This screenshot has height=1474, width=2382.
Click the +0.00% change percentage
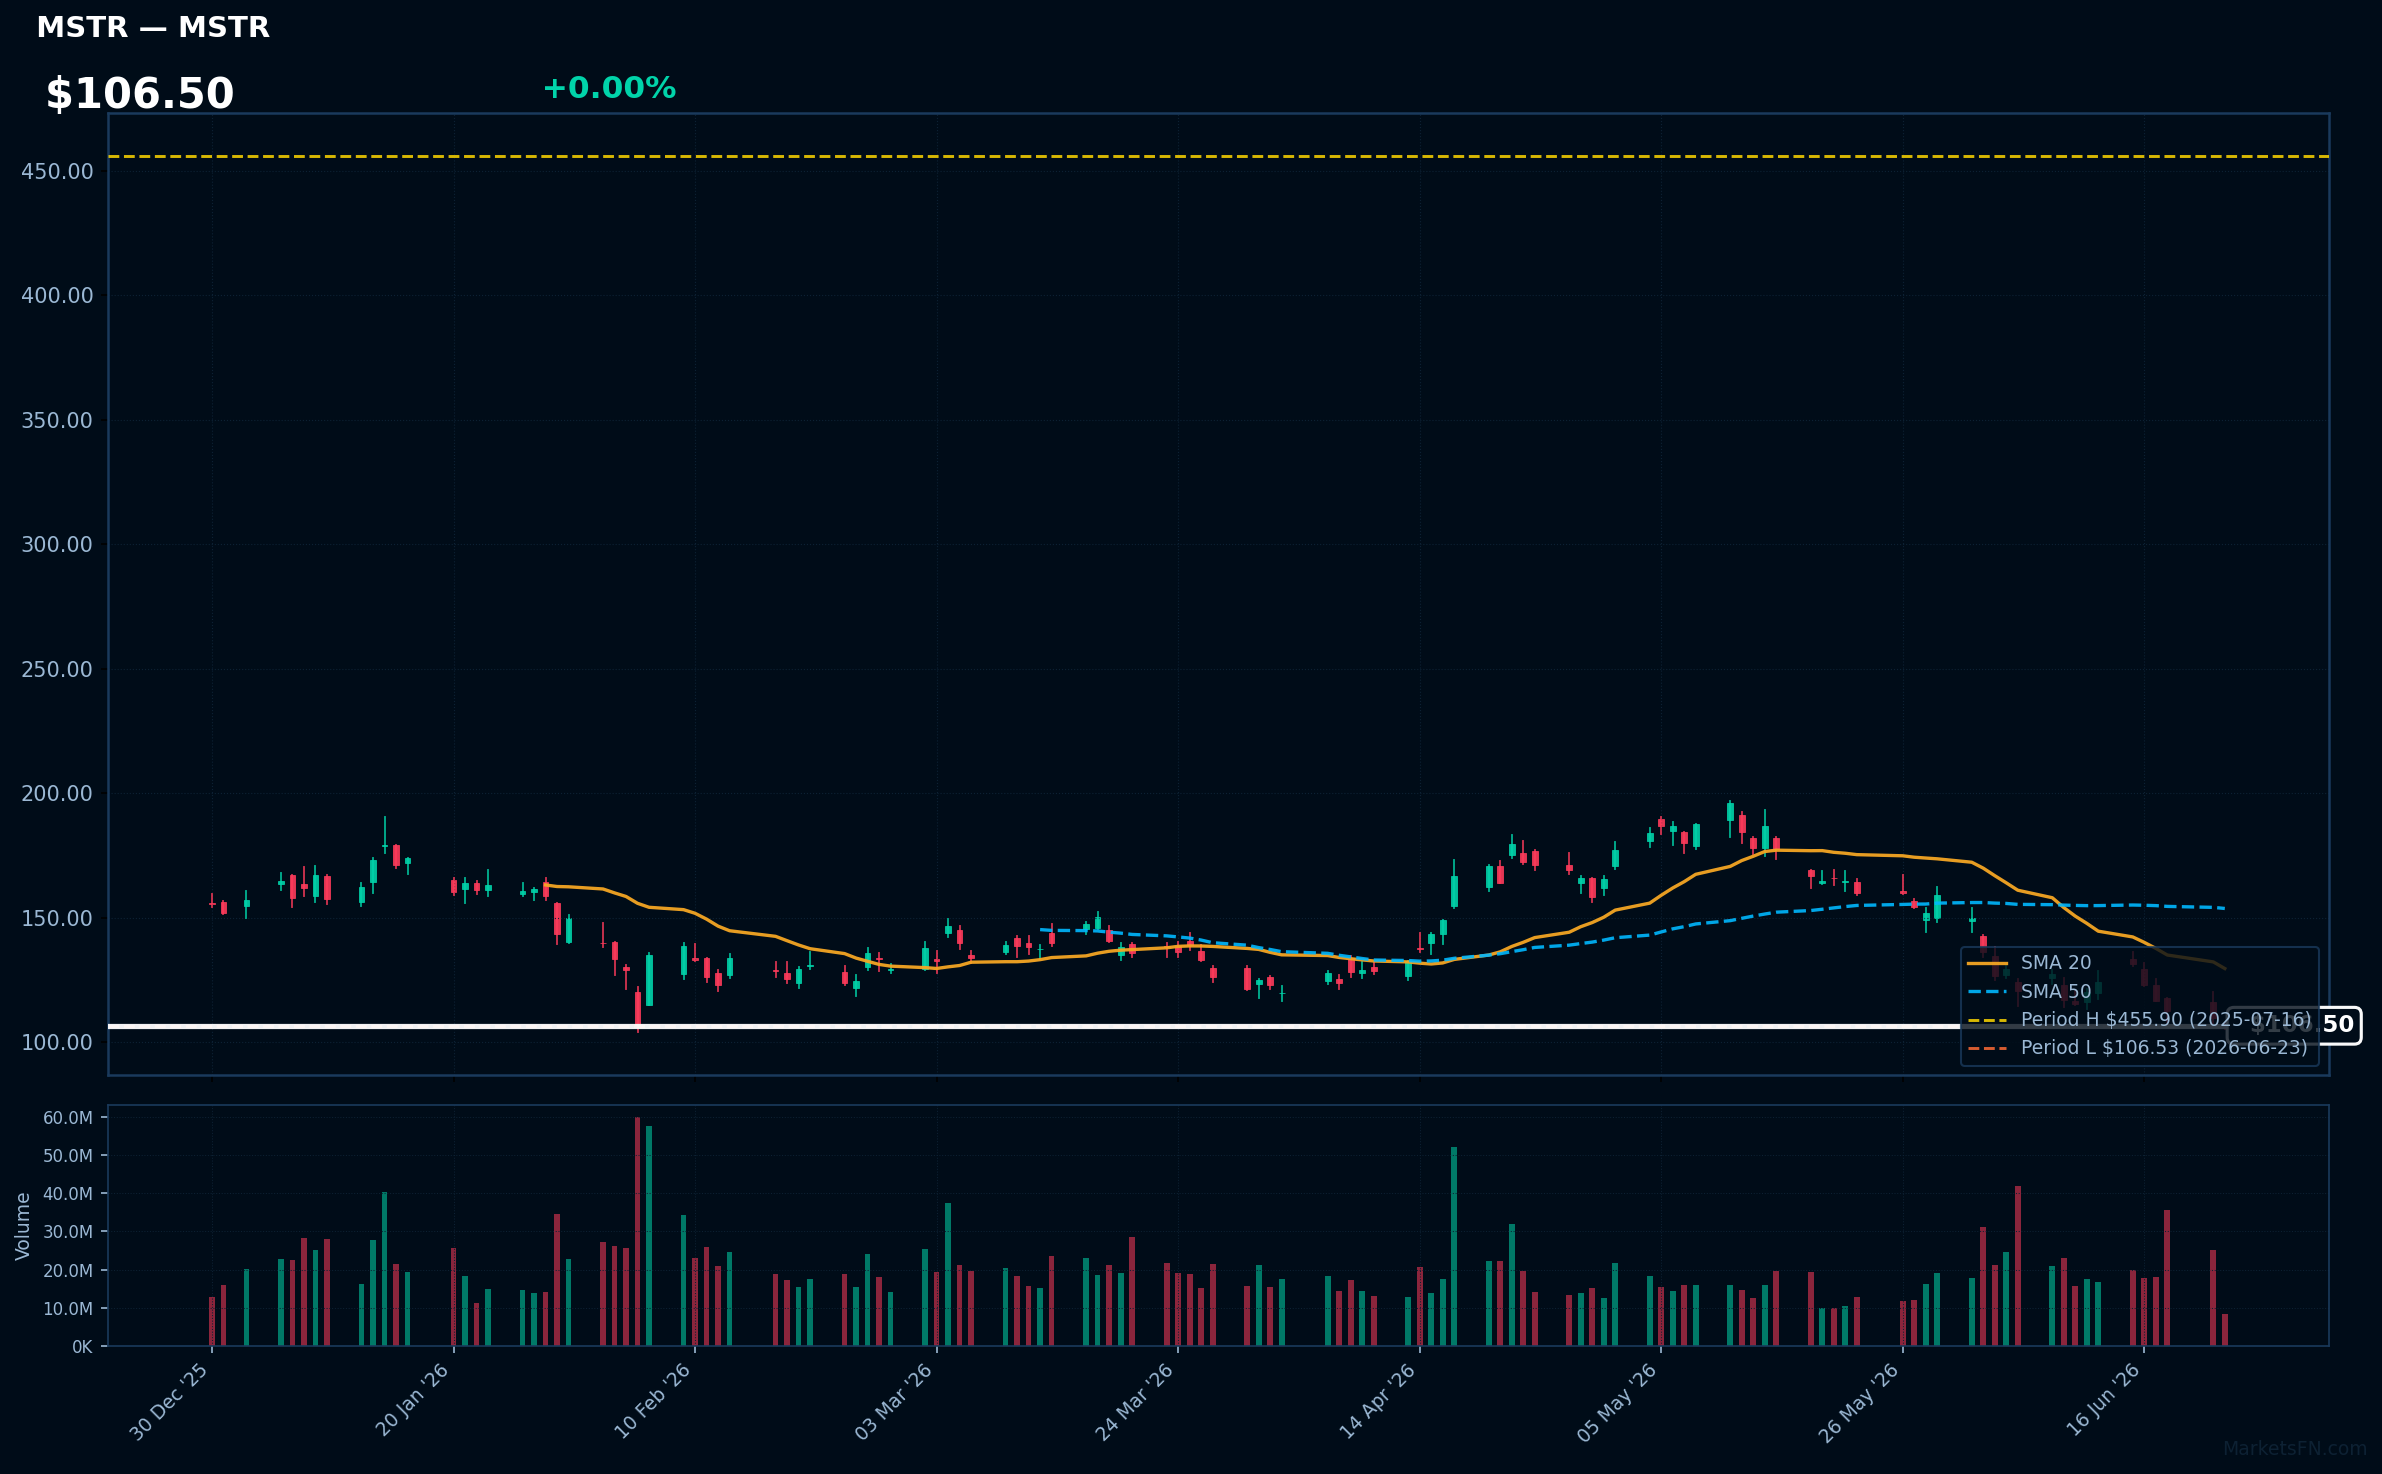609,88
